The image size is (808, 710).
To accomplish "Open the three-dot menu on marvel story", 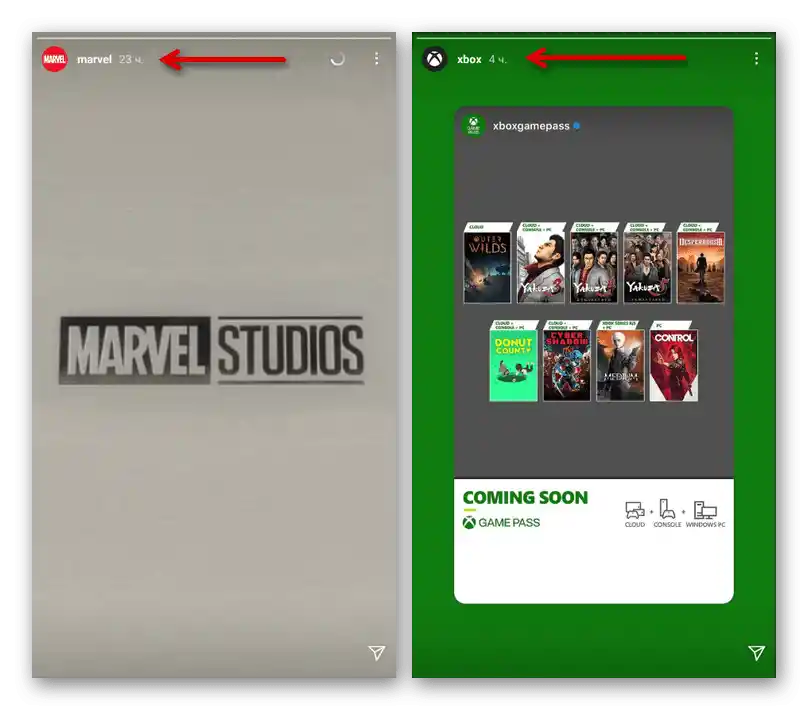I will pos(377,58).
